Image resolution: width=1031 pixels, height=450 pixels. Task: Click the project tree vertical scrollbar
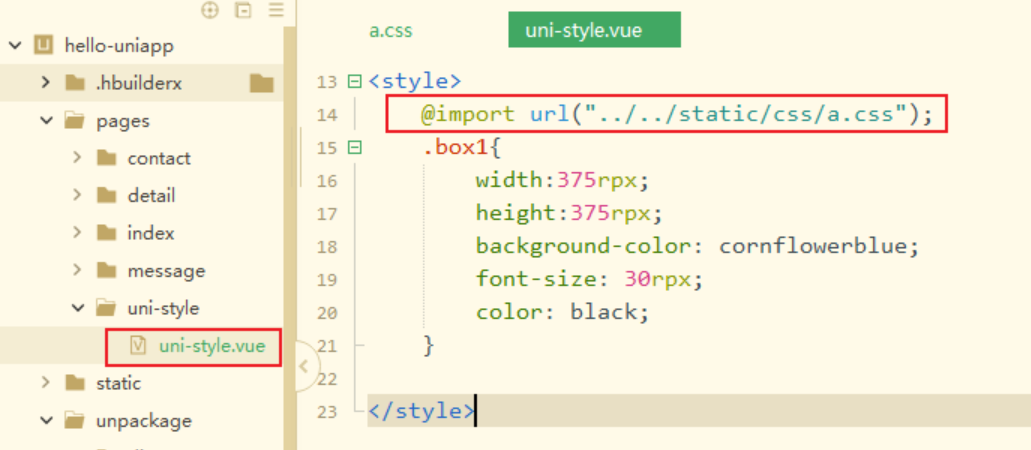(290, 237)
